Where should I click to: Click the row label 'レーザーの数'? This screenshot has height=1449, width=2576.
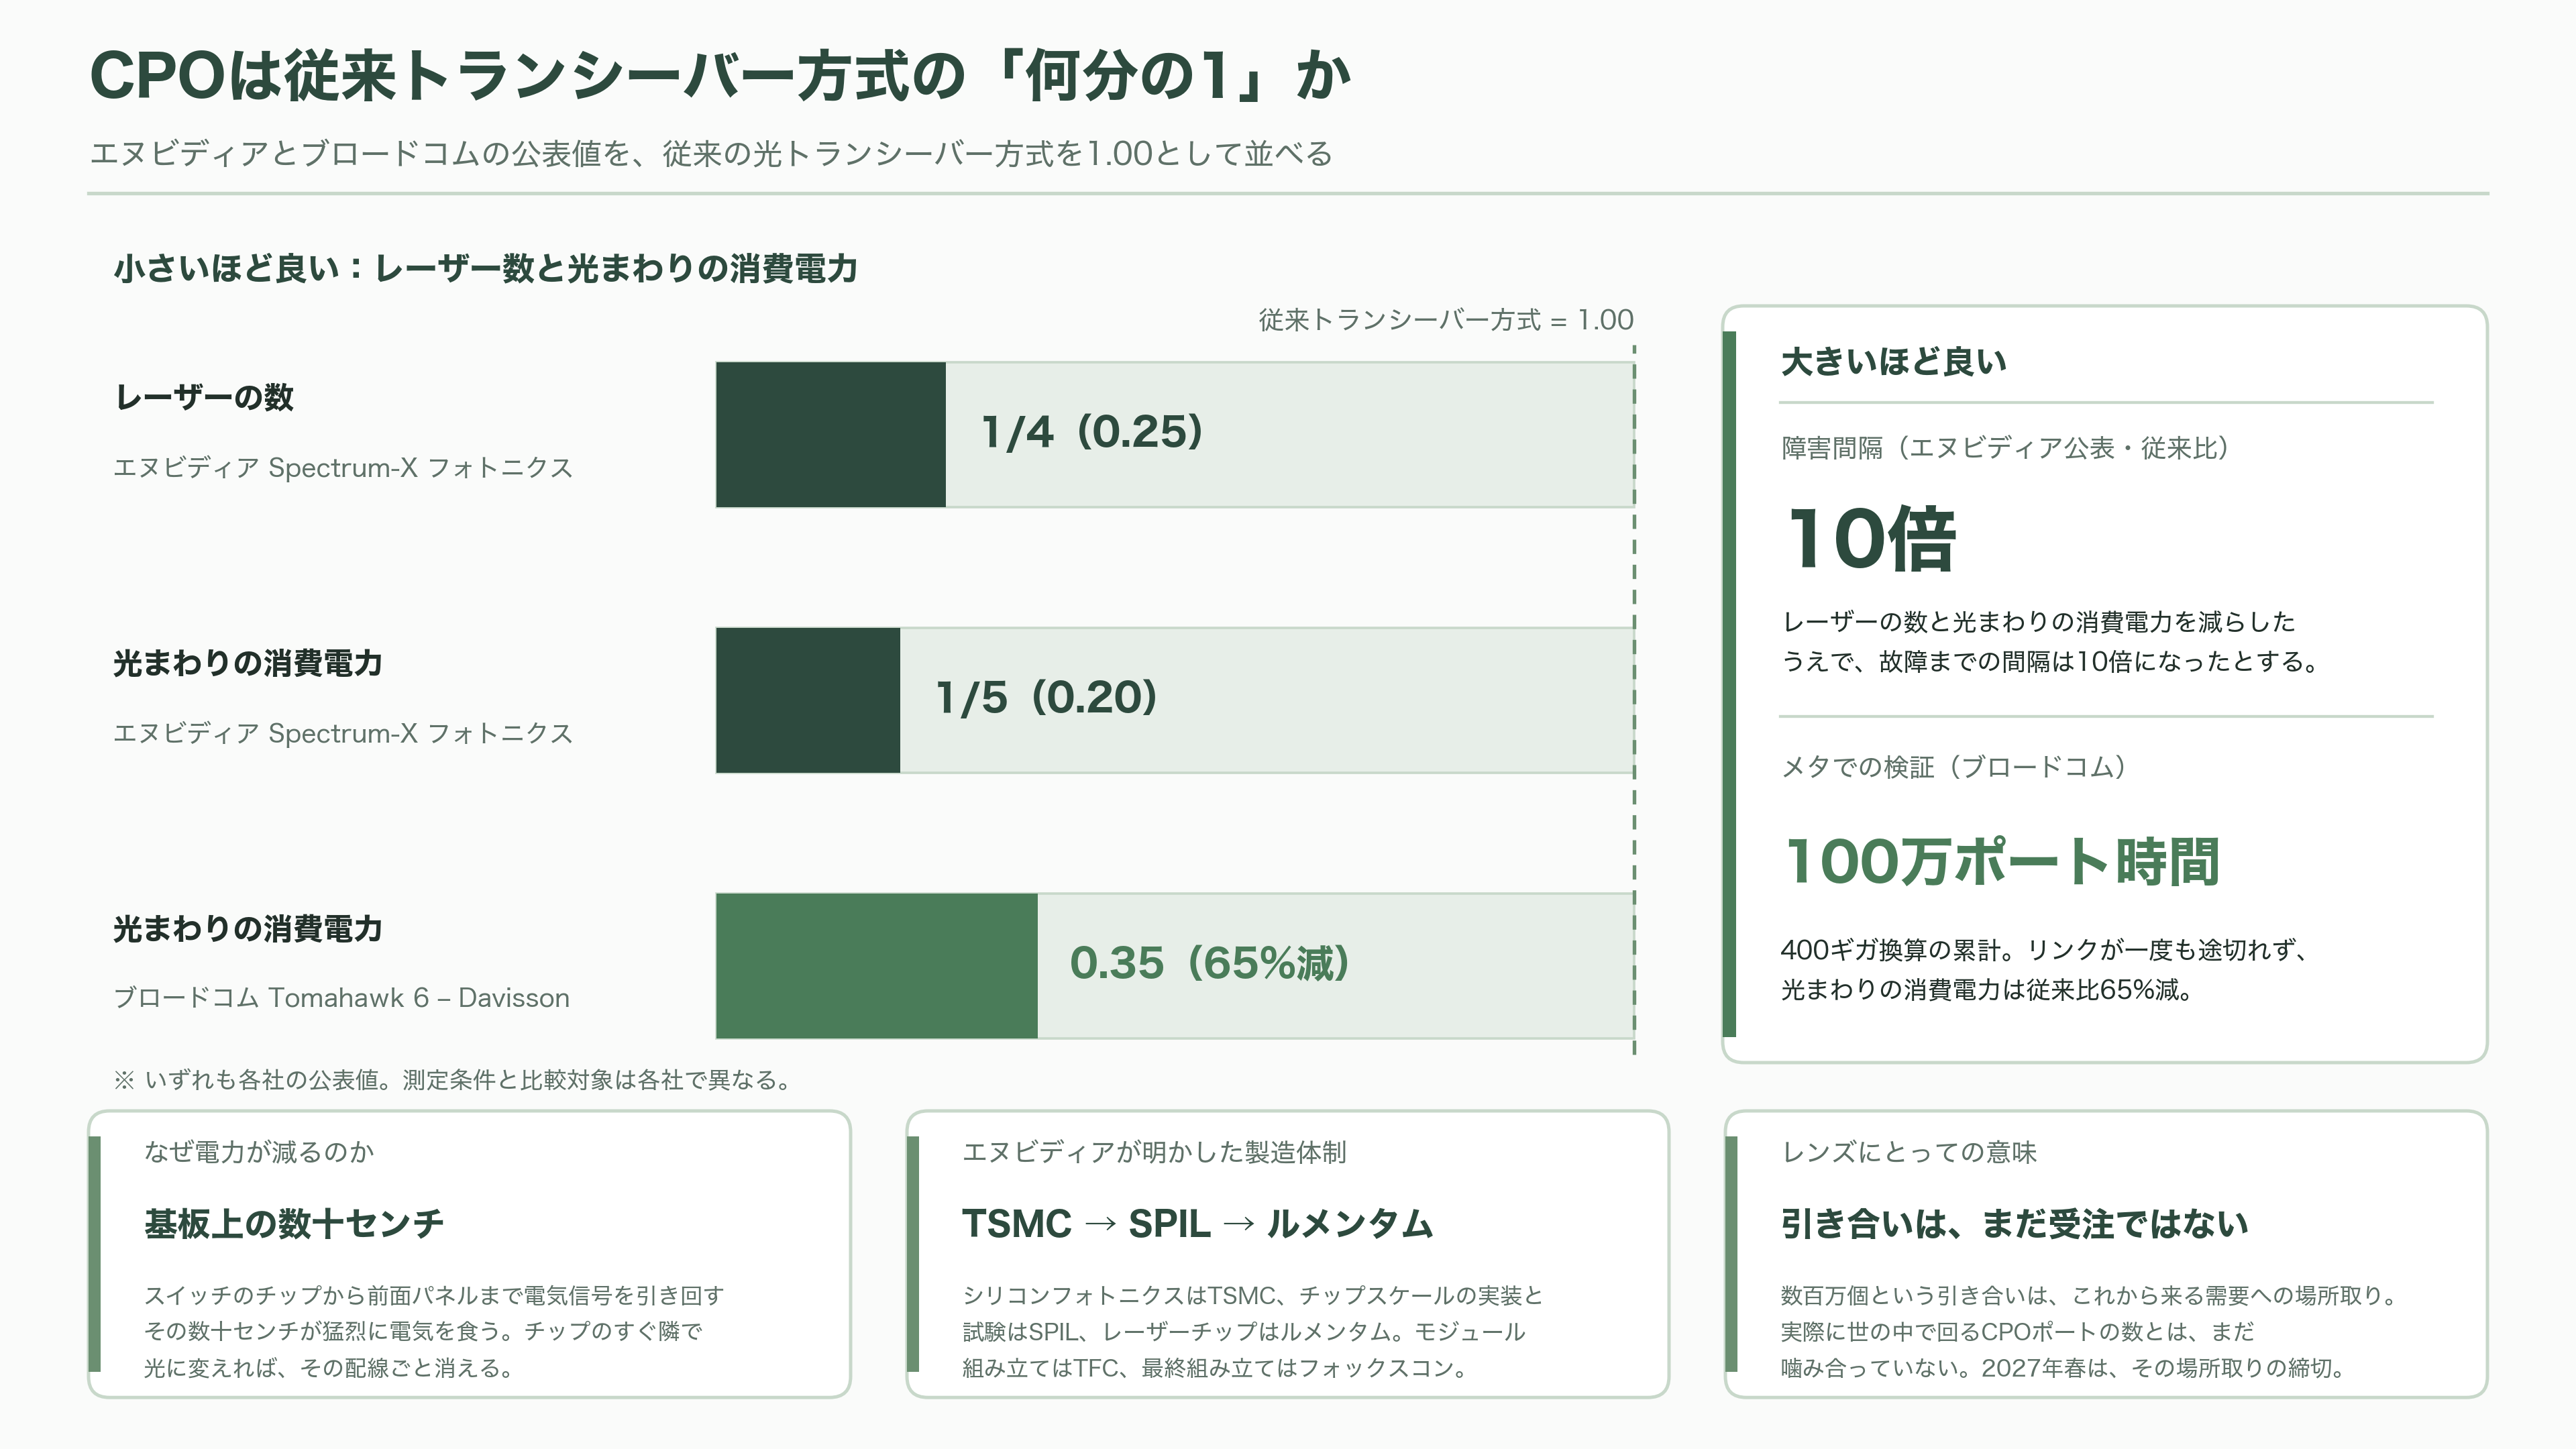pyautogui.click(x=204, y=397)
